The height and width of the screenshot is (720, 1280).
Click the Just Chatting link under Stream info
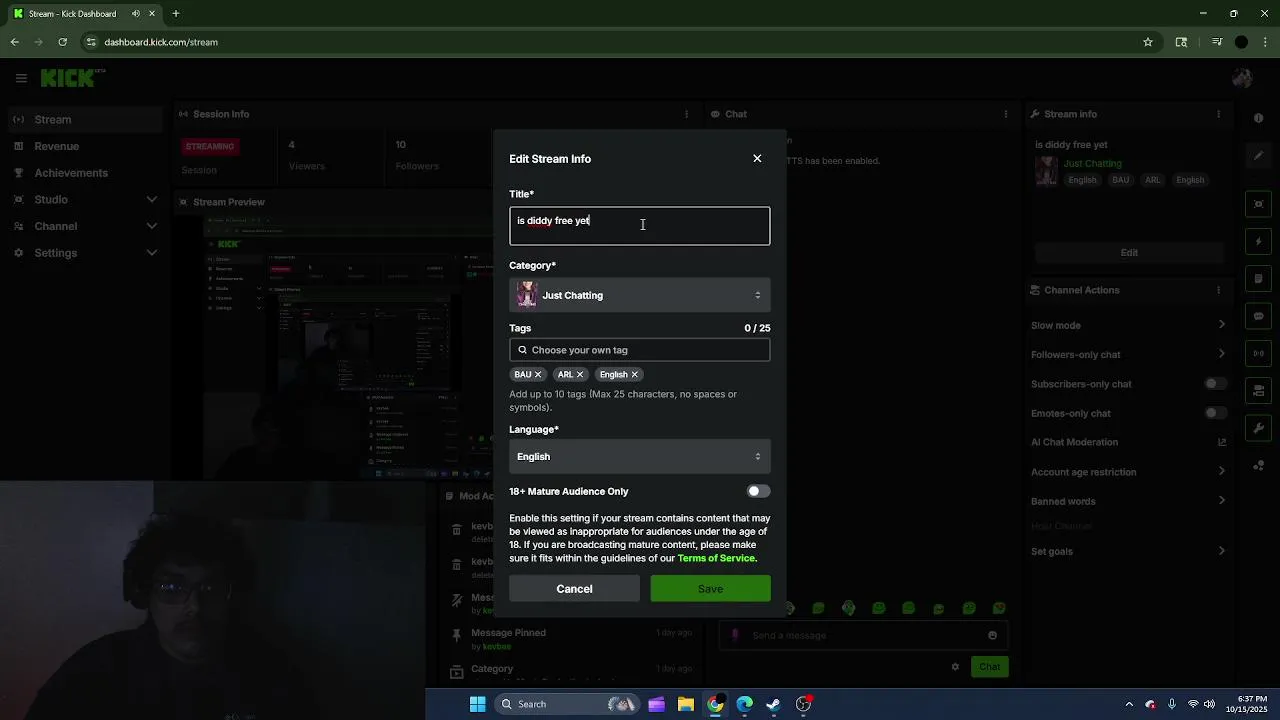[1092, 163]
